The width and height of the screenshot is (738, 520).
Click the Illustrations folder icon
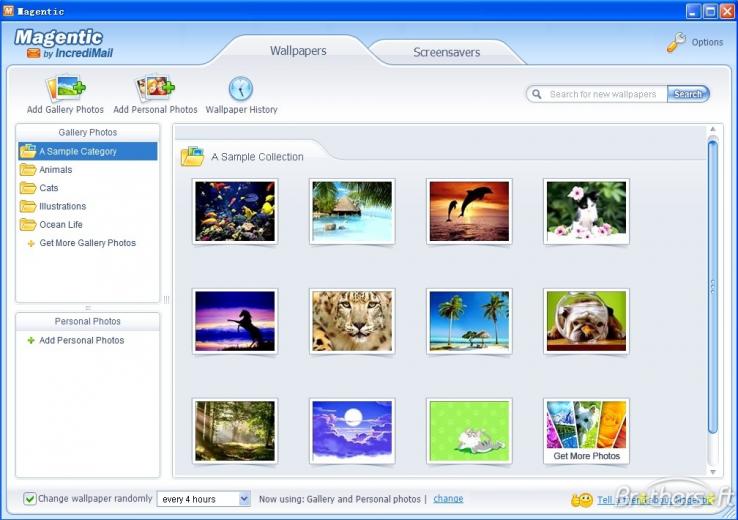(28, 206)
